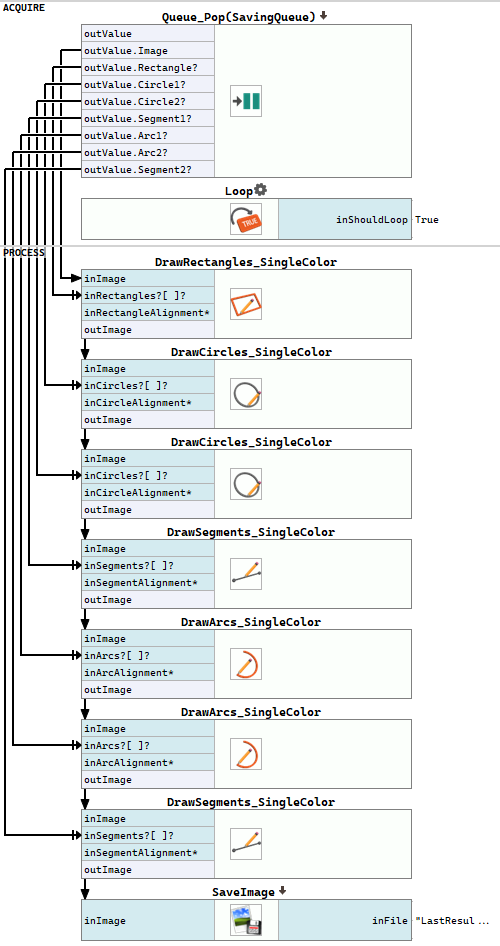The image size is (500, 946).
Task: Click the Queue_Pop filter's queue icon
Action: (x=245, y=101)
